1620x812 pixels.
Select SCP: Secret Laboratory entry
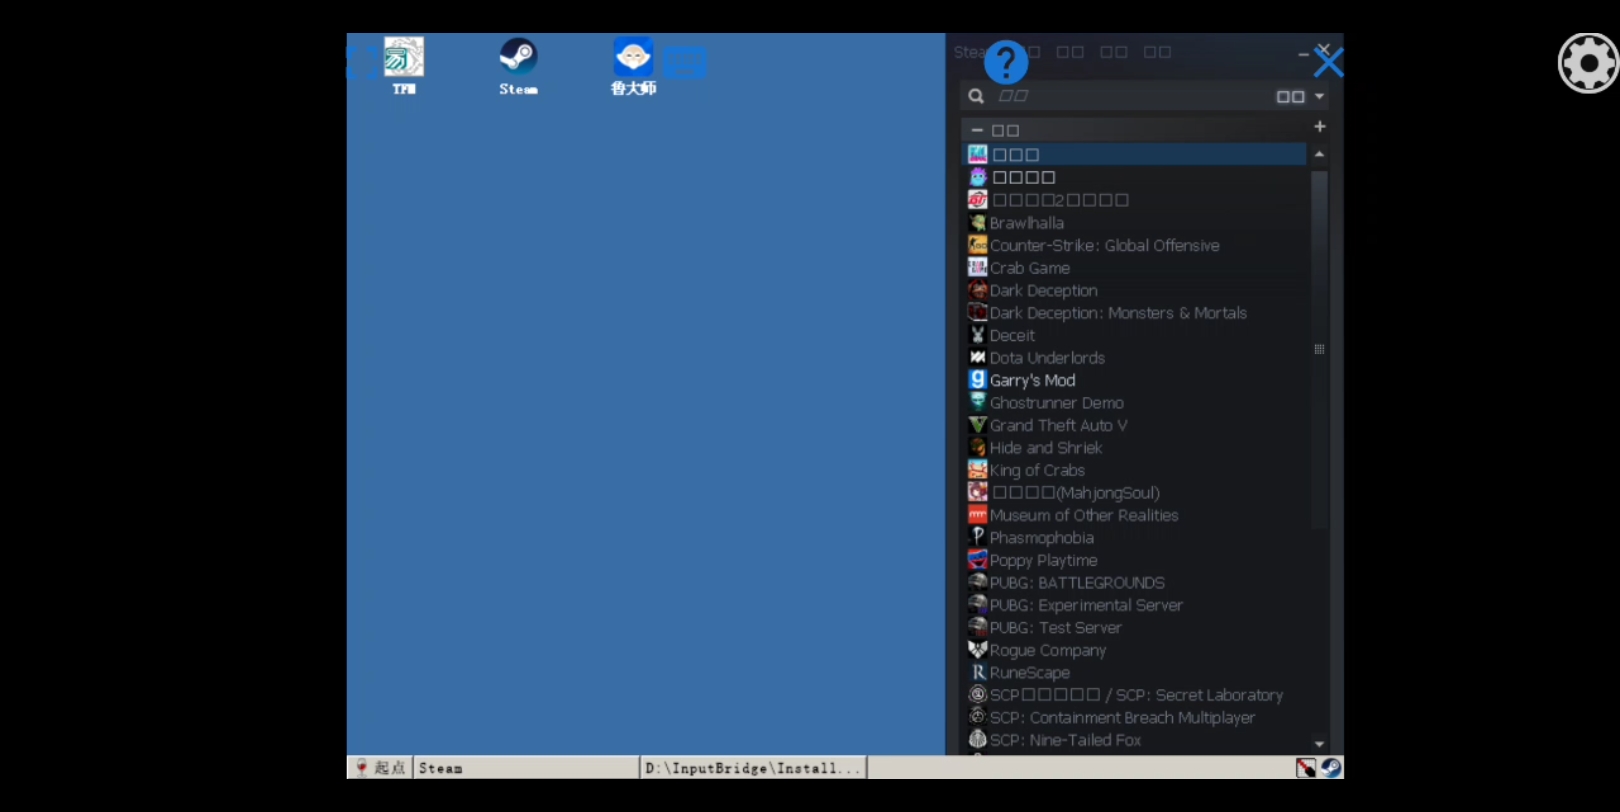coord(1134,695)
